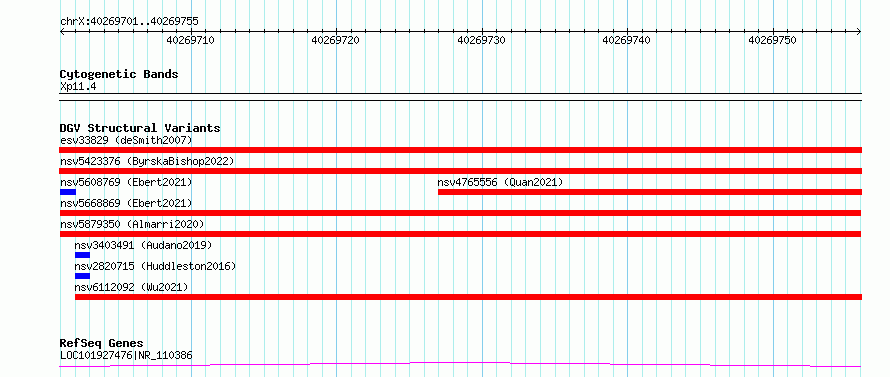Click the Cytogenetic Bands track heading
Screen dimensions: 890x377
point(119,74)
